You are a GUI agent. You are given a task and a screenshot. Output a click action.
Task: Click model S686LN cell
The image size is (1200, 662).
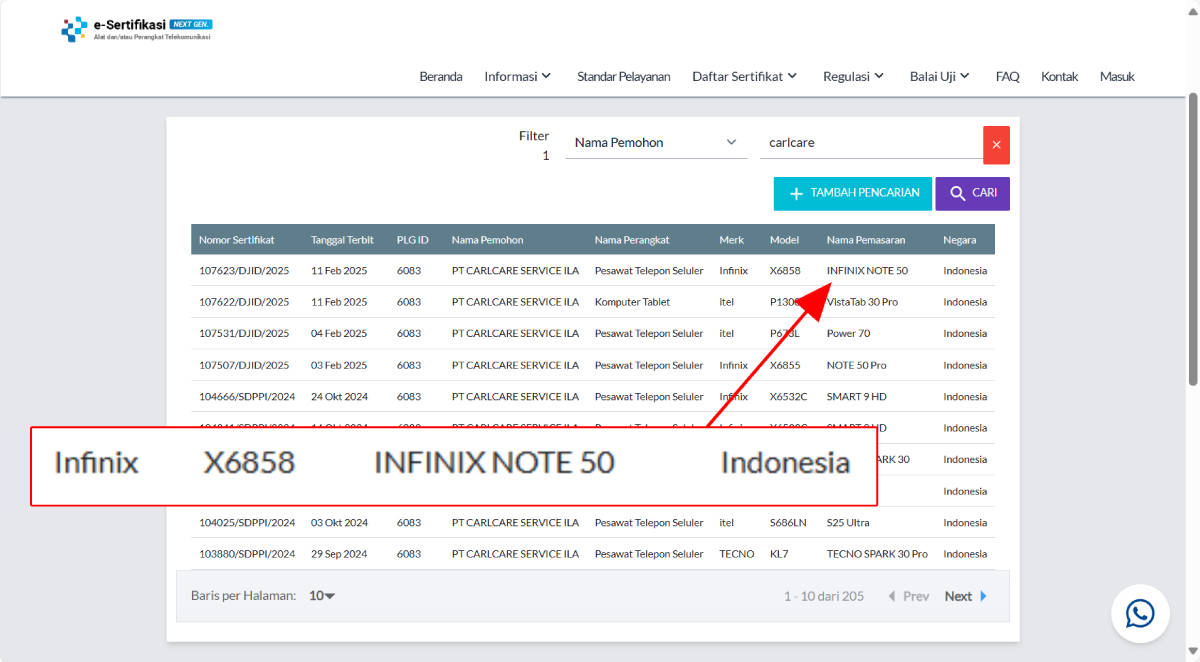(788, 523)
